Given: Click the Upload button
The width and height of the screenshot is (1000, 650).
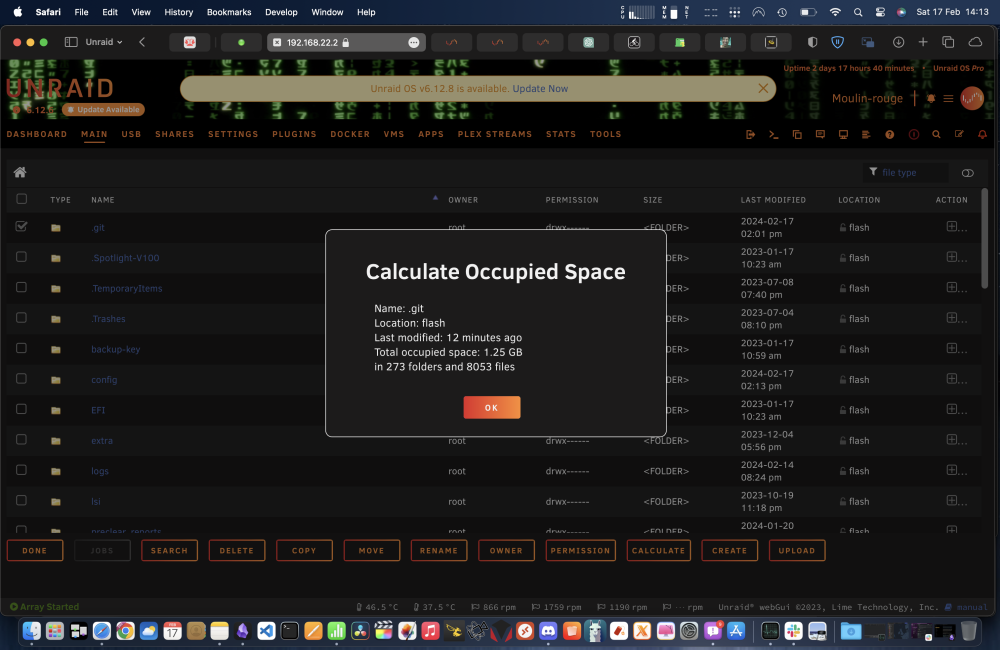Looking at the screenshot, I should [x=797, y=550].
